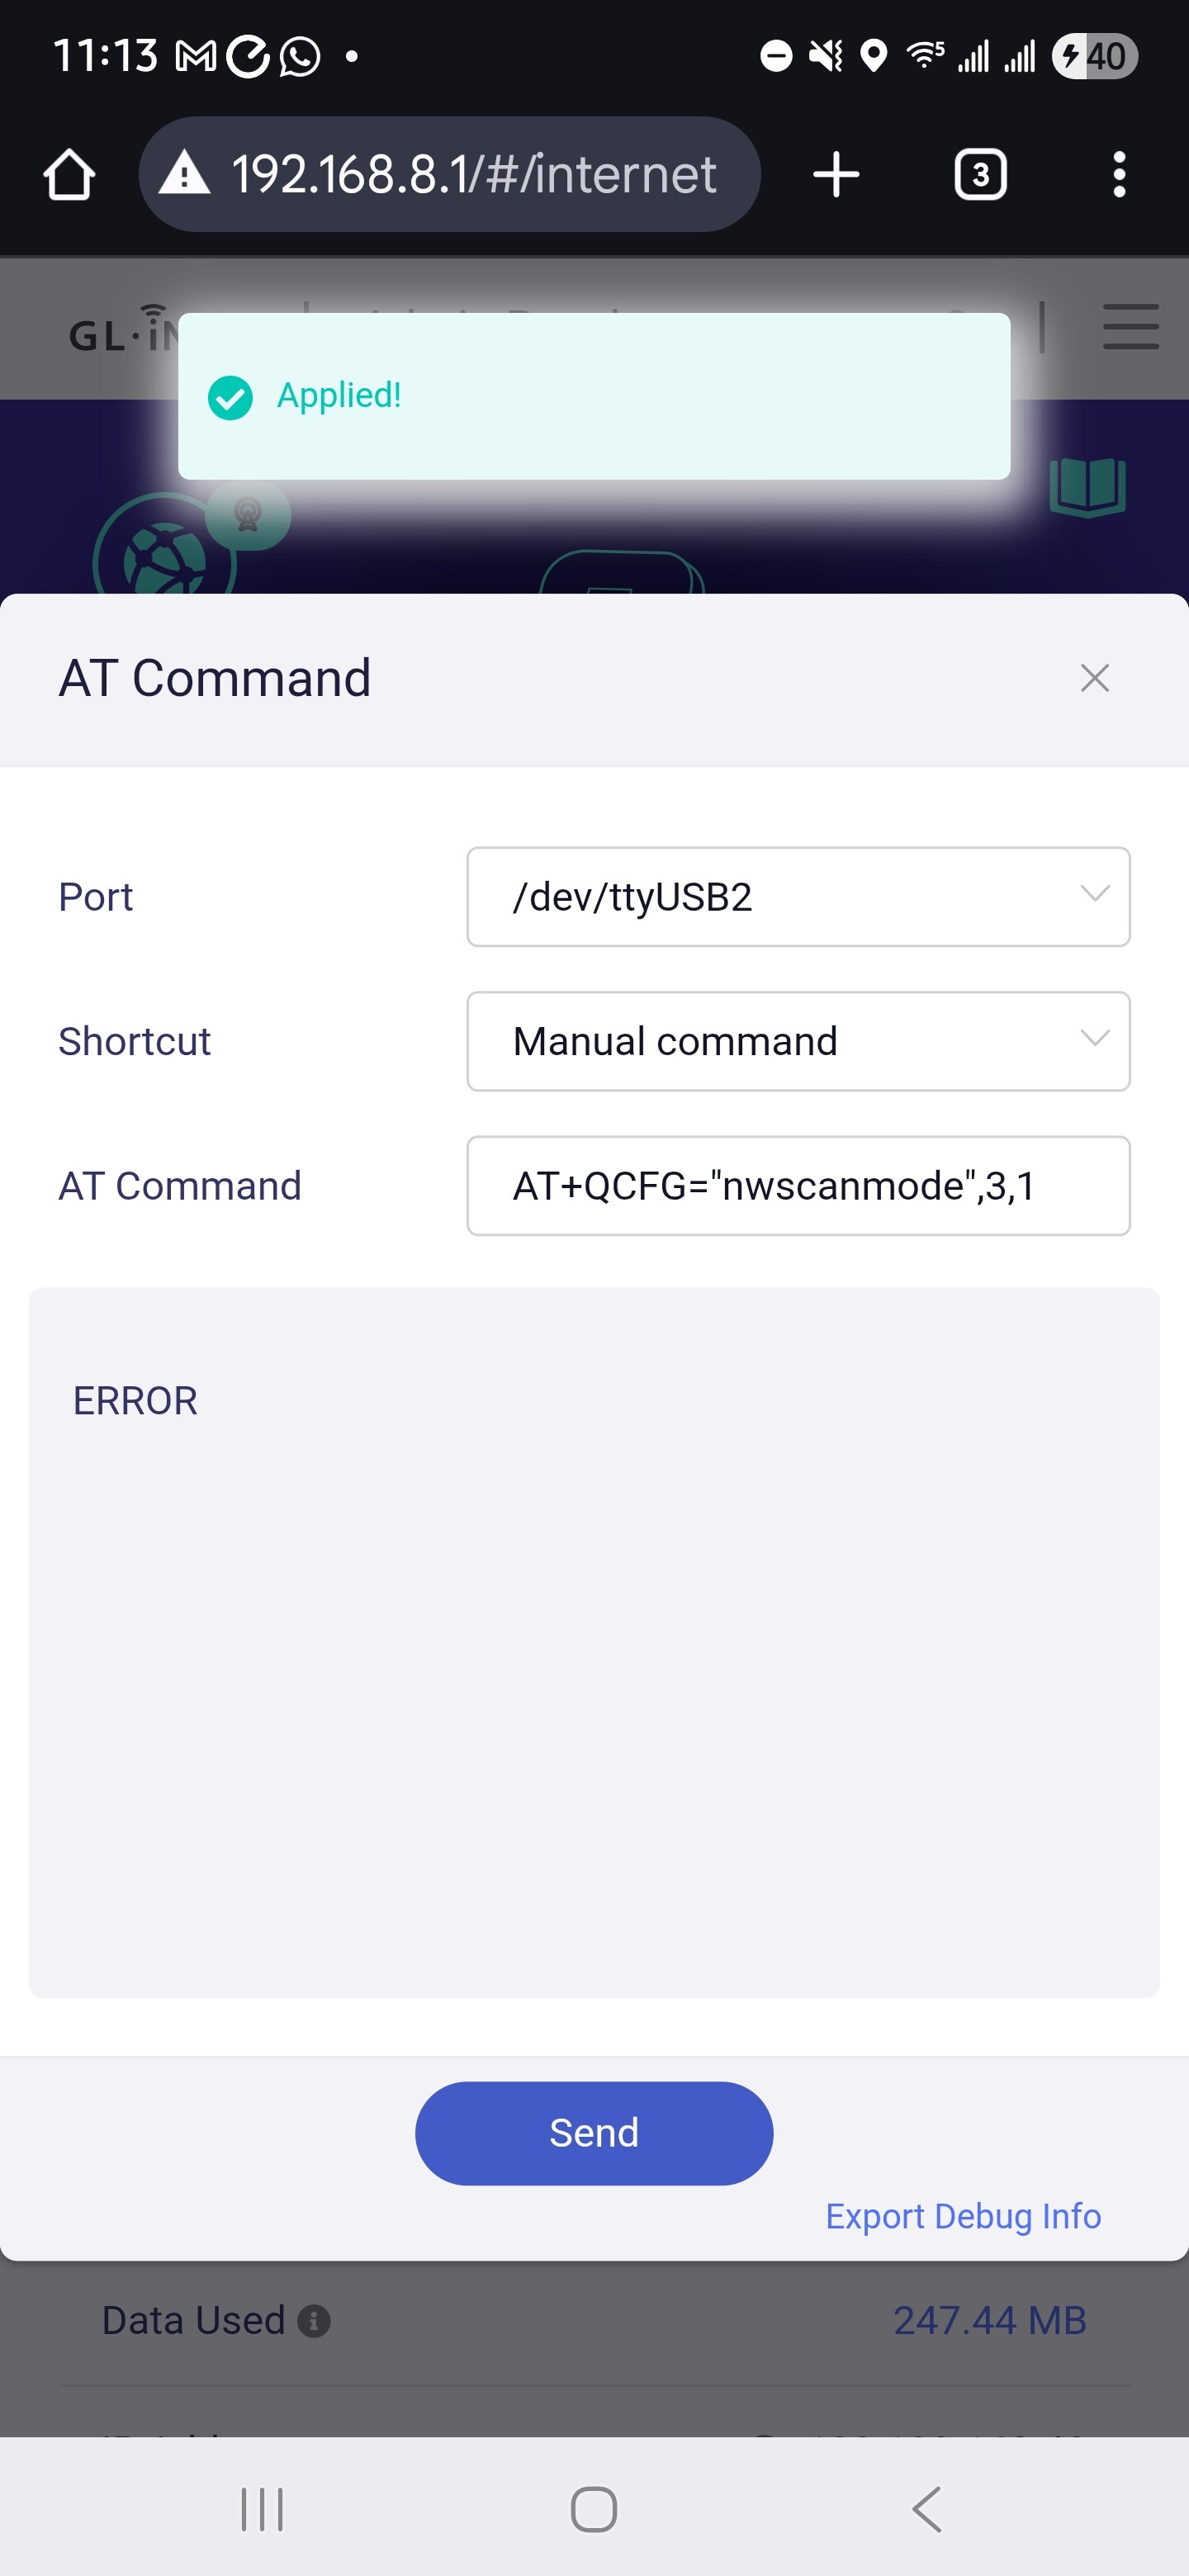The height and width of the screenshot is (2576, 1189).
Task: Open a new tab with plus icon
Action: click(x=836, y=175)
